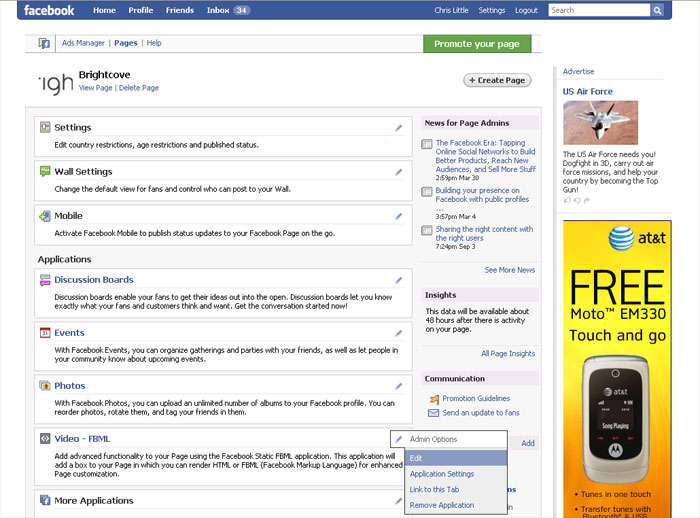Image resolution: width=700 pixels, height=518 pixels.
Task: Click the pencil edit icon for Photos
Action: (399, 386)
